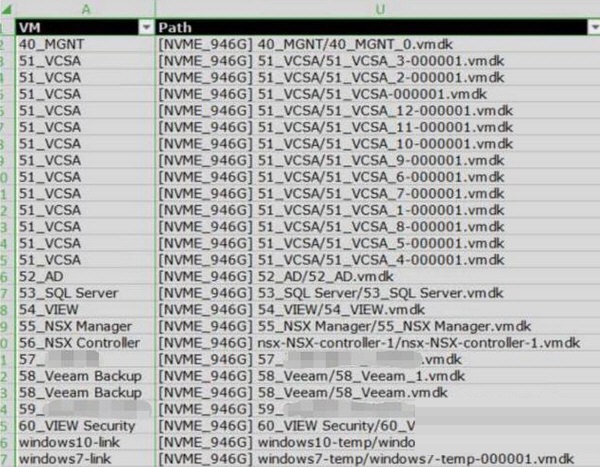
Task: Select path cell windows7-temp-000001.vmdk
Action: 378,459
